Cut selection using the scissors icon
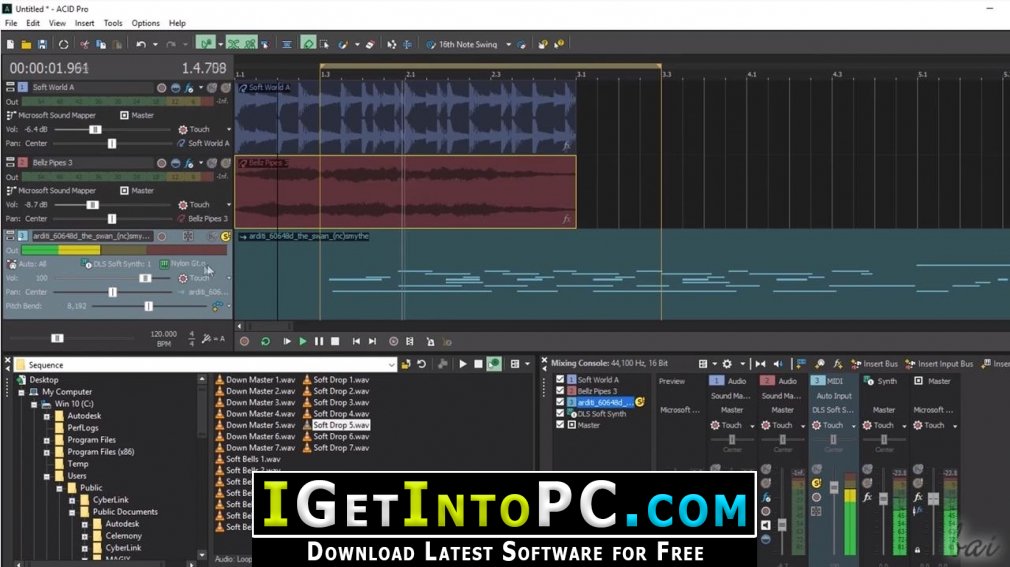Image resolution: width=1010 pixels, height=567 pixels. tap(84, 44)
